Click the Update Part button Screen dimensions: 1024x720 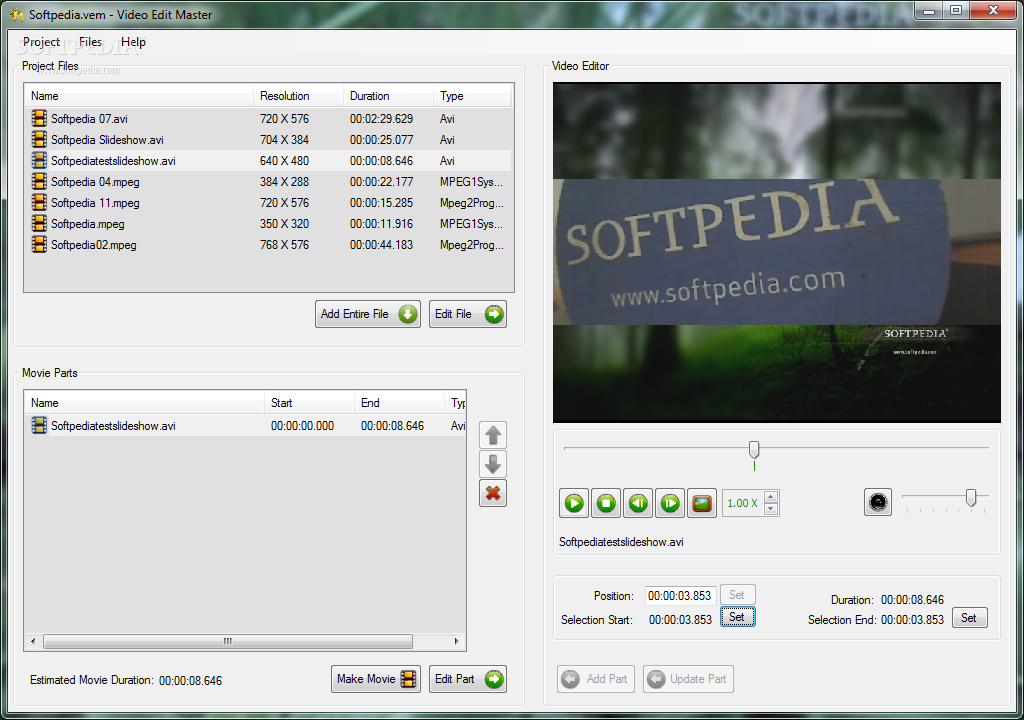pyautogui.click(x=688, y=679)
